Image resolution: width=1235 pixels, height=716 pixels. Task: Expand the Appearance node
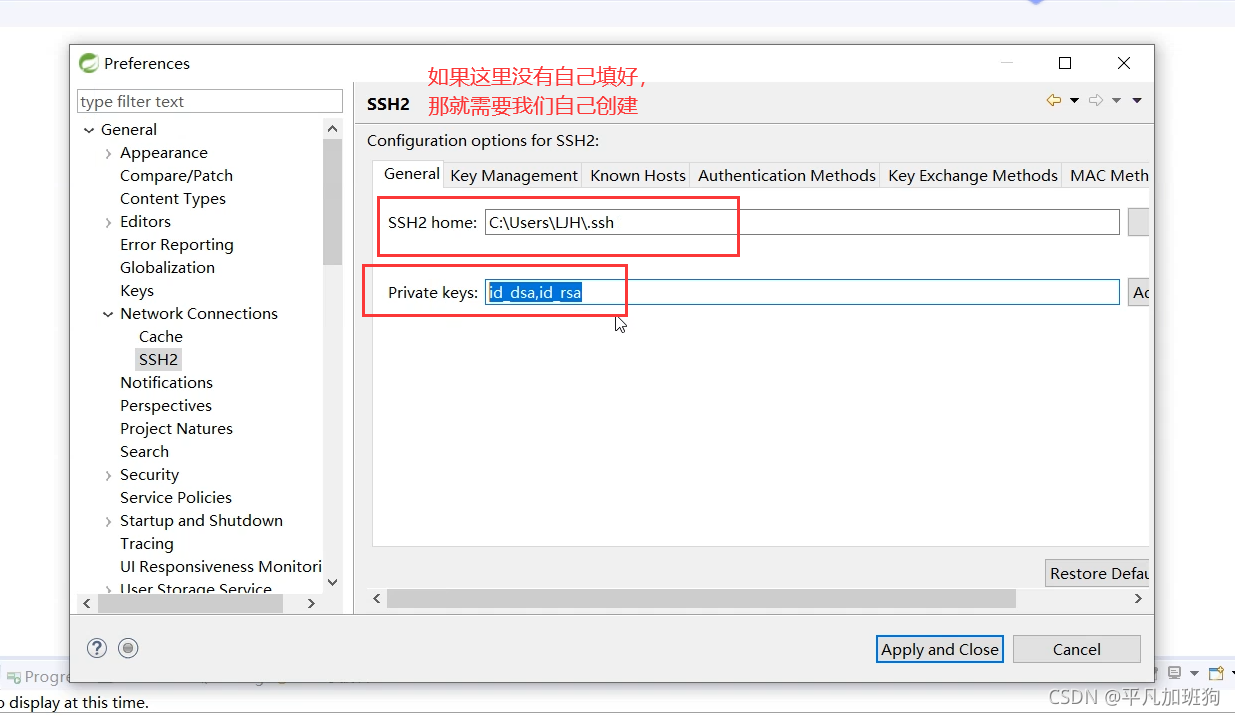[108, 153]
